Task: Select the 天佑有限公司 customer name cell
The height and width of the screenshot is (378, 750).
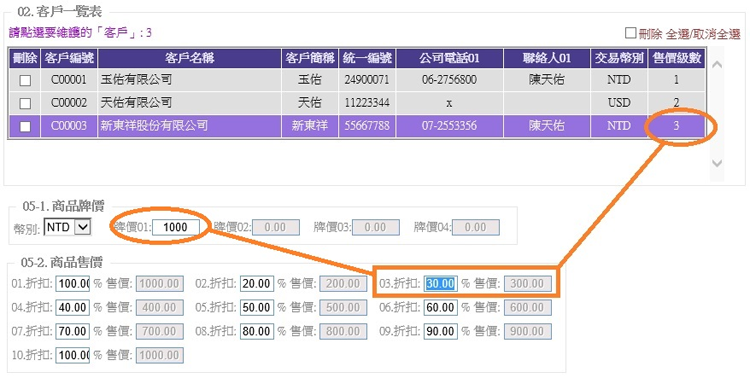Action: [x=189, y=103]
